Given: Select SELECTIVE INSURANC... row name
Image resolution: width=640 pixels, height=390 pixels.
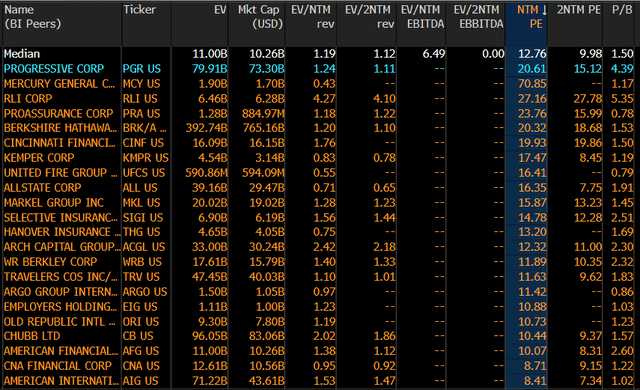Looking at the screenshot, I should point(60,217).
